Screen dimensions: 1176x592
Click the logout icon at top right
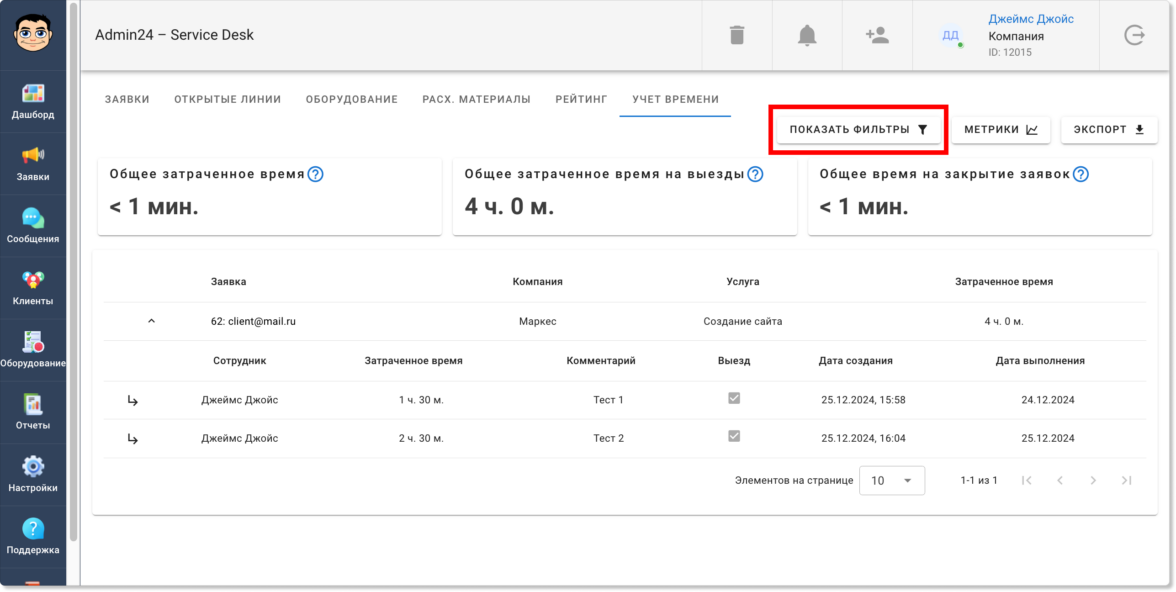(1134, 36)
